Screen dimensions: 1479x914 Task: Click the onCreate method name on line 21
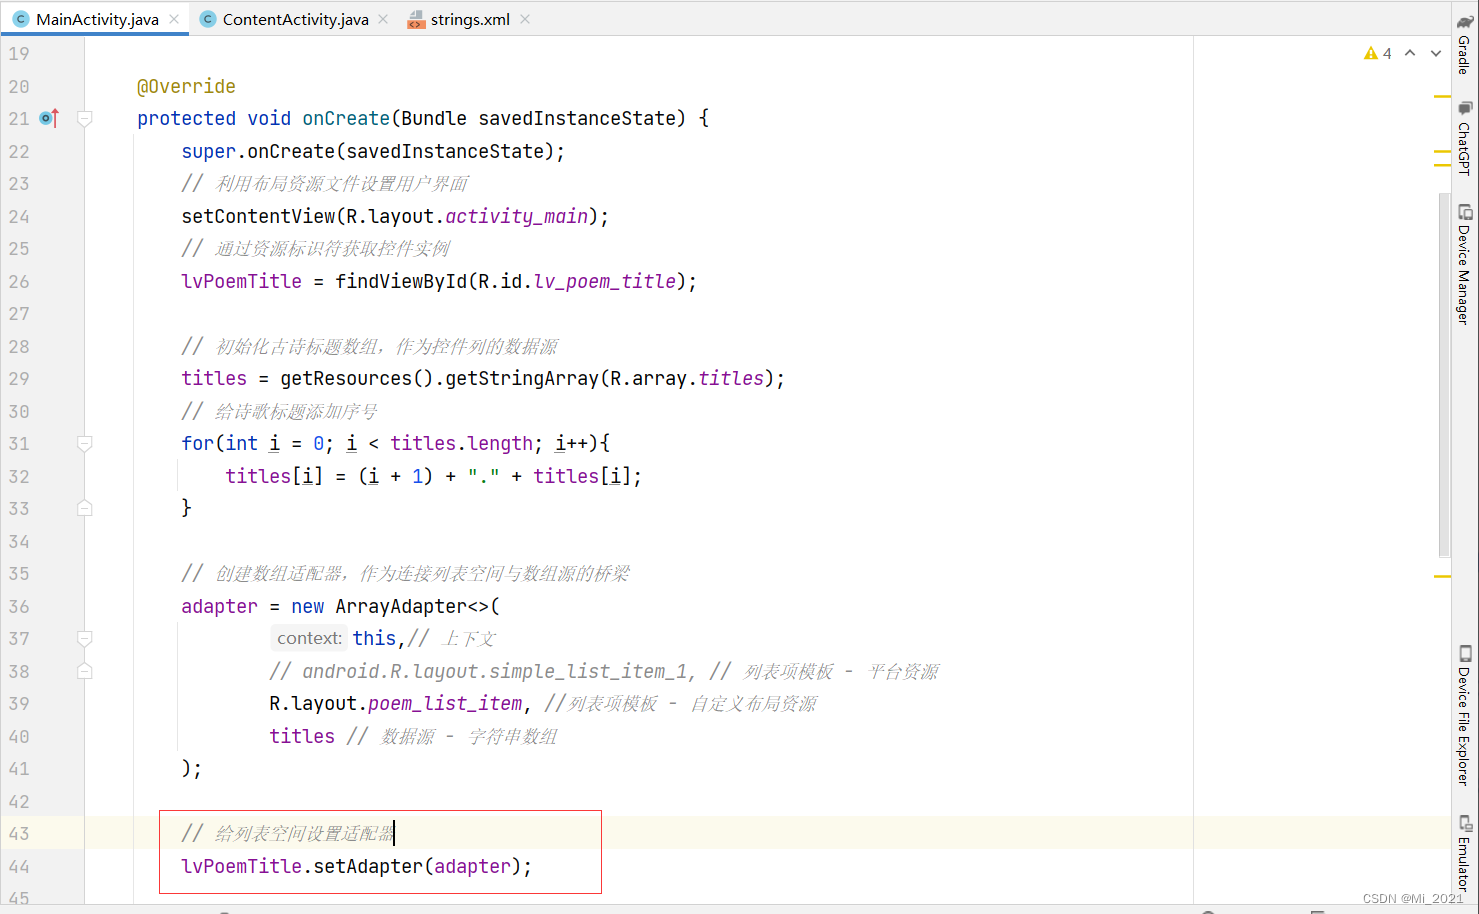click(x=346, y=118)
